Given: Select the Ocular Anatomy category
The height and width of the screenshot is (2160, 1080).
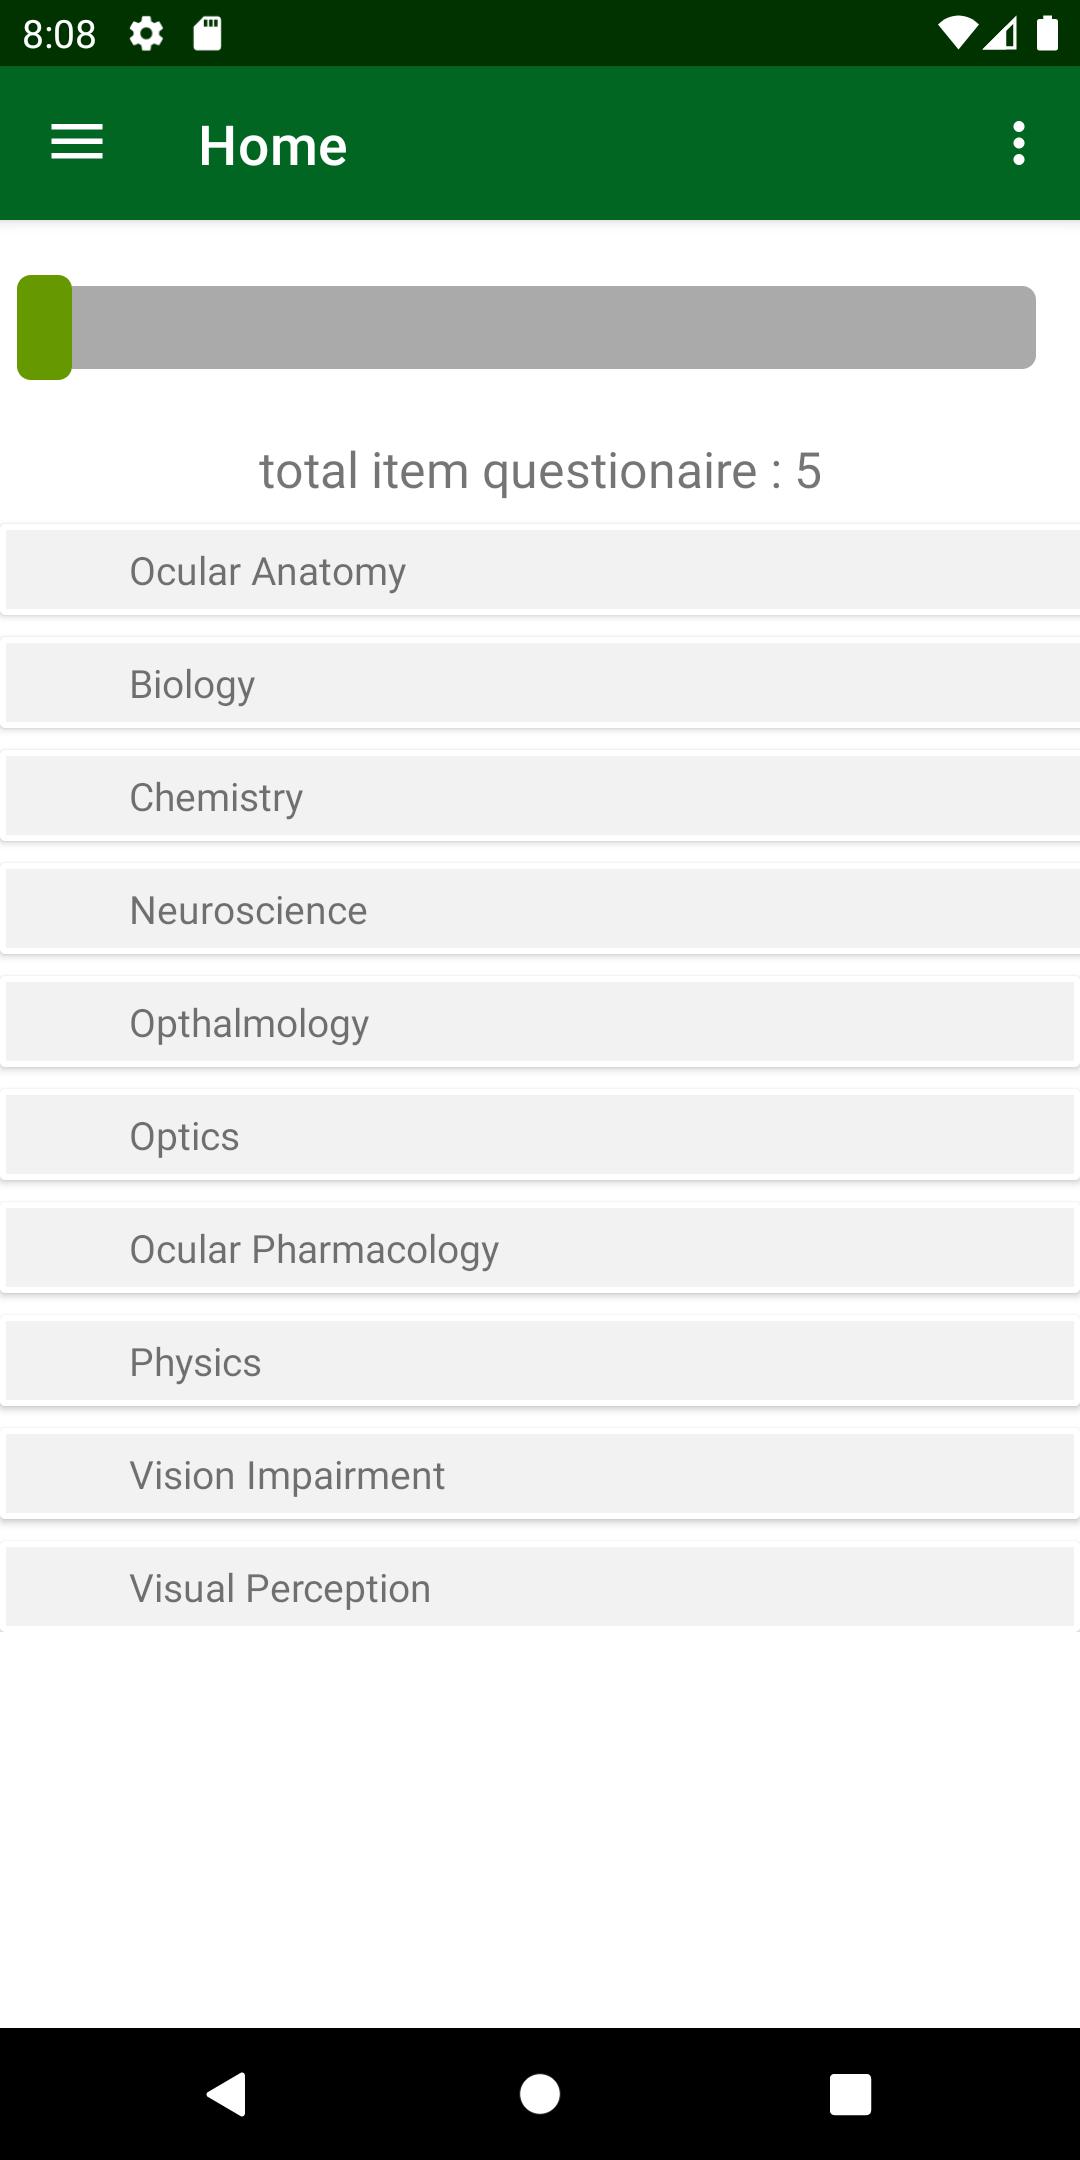Looking at the screenshot, I should pos(540,571).
